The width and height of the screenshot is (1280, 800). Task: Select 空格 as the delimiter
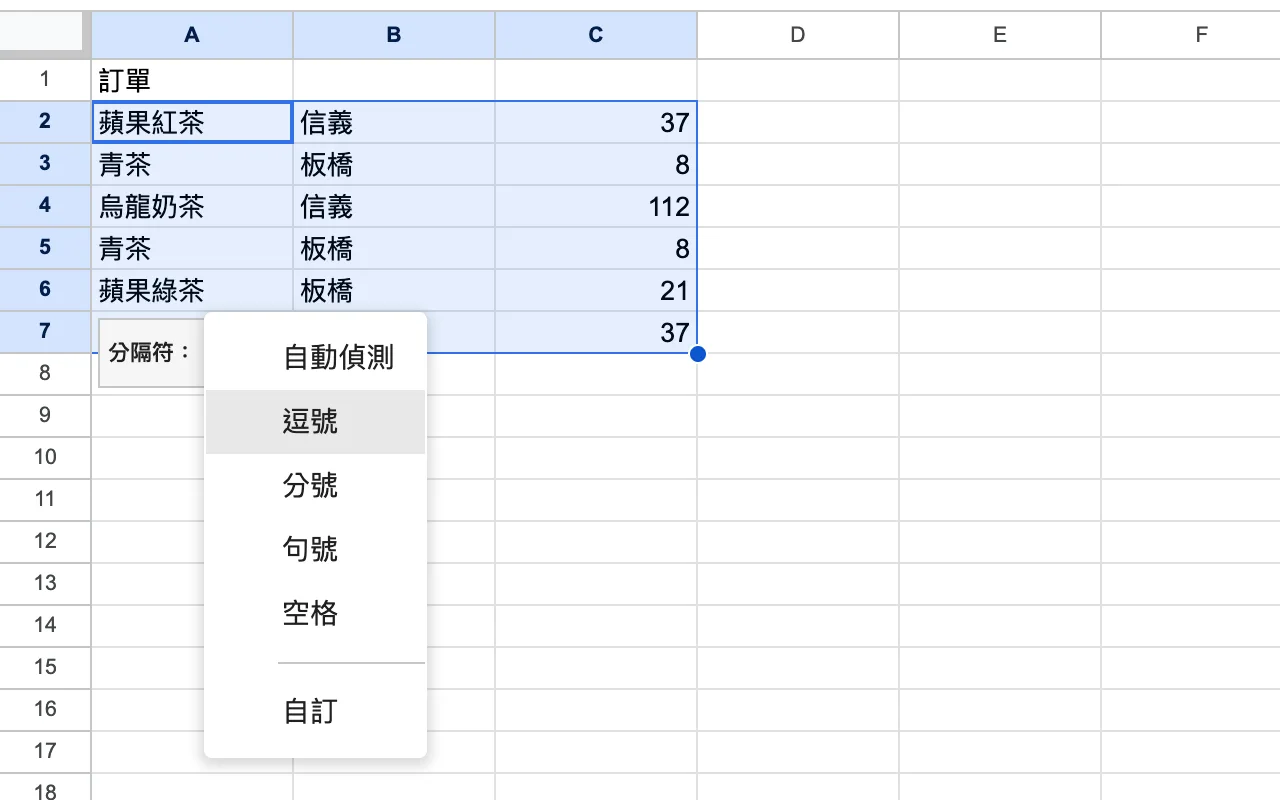point(315,614)
